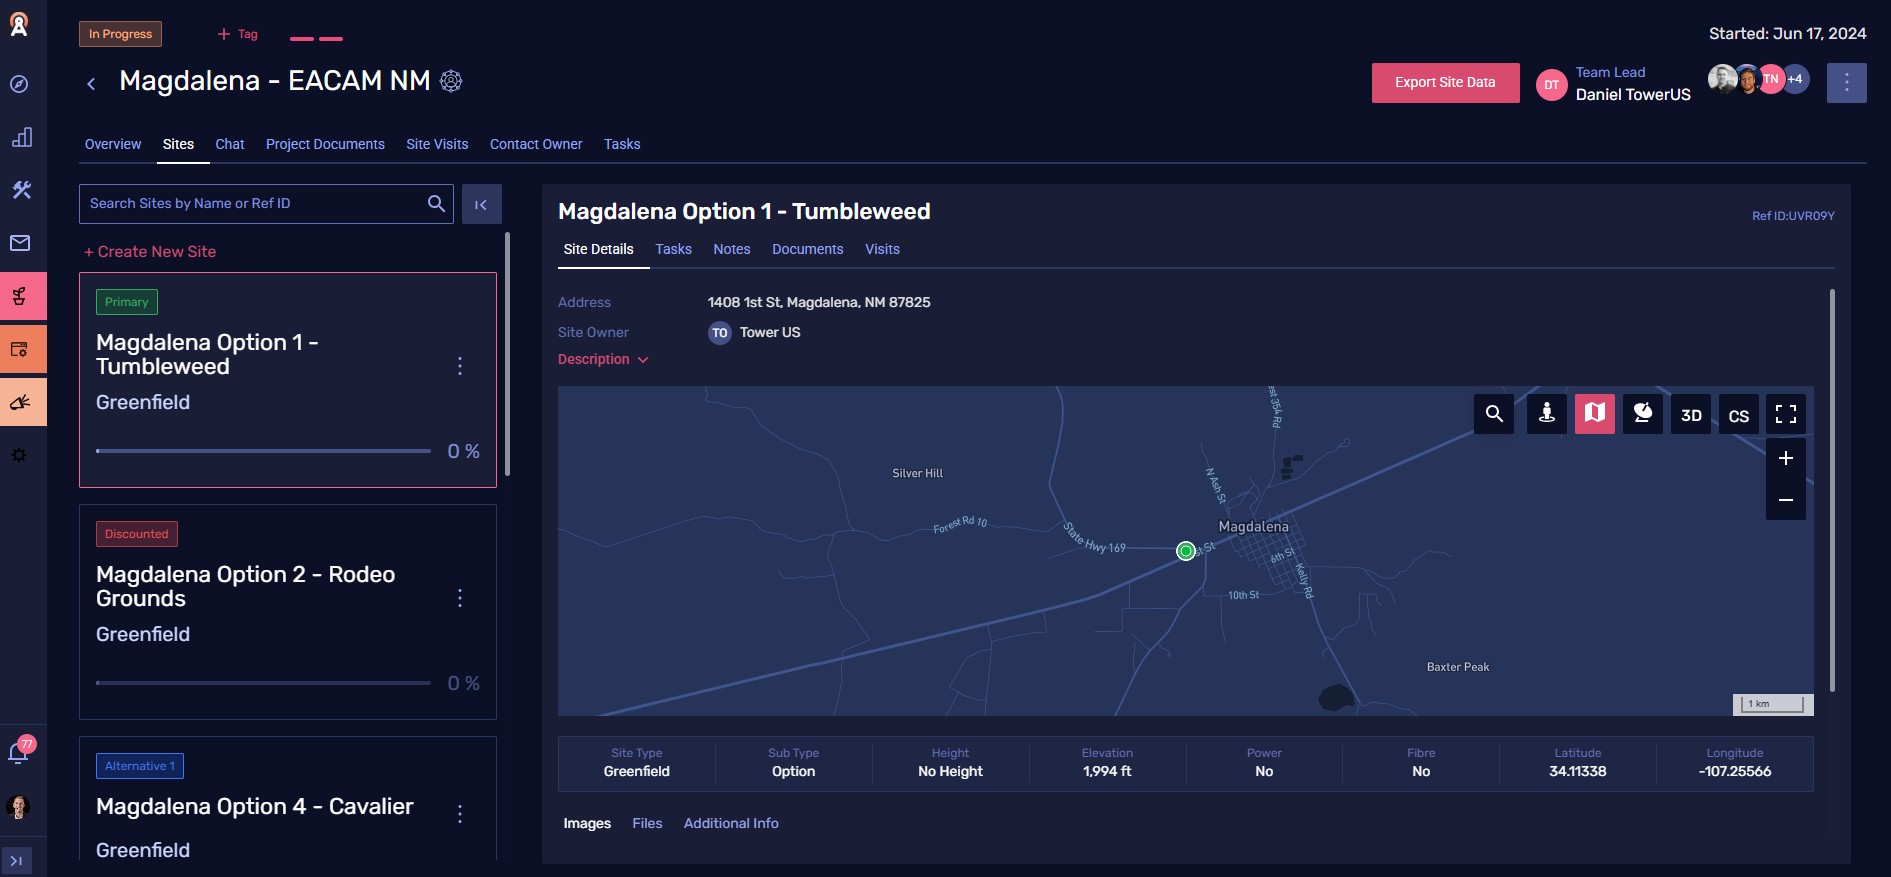Viewport: 1891px width, 877px height.
Task: Zoom out on the map
Action: (1786, 499)
